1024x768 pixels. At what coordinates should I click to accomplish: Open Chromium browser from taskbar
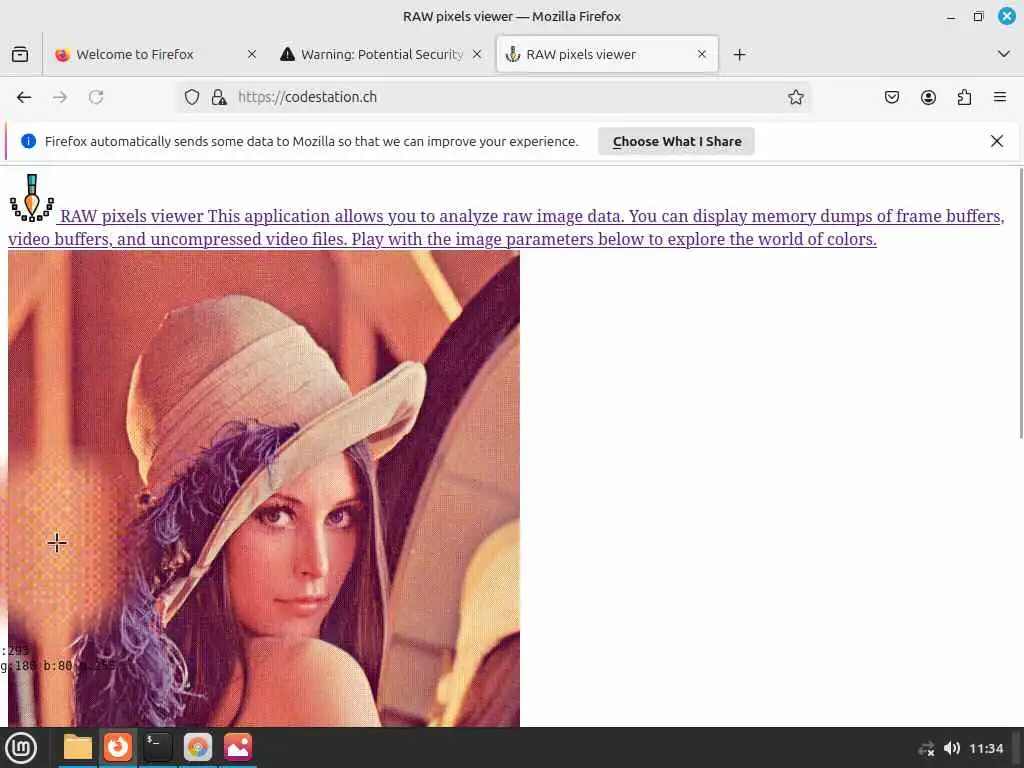(x=198, y=748)
